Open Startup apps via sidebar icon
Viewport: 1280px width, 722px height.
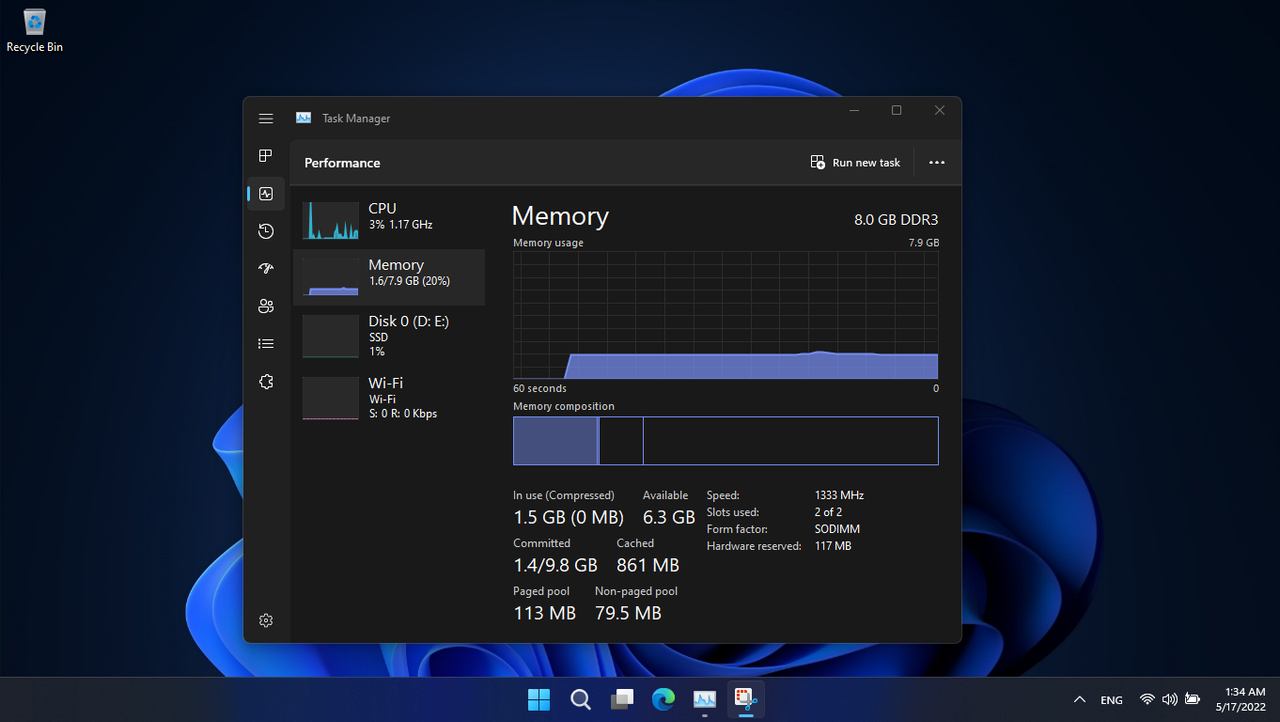266,268
